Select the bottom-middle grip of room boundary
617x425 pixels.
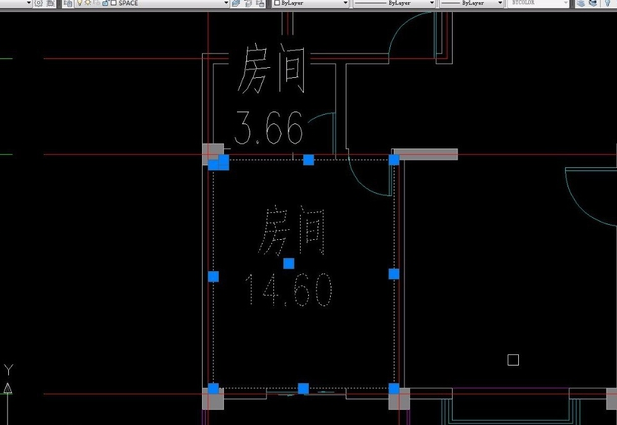click(303, 389)
